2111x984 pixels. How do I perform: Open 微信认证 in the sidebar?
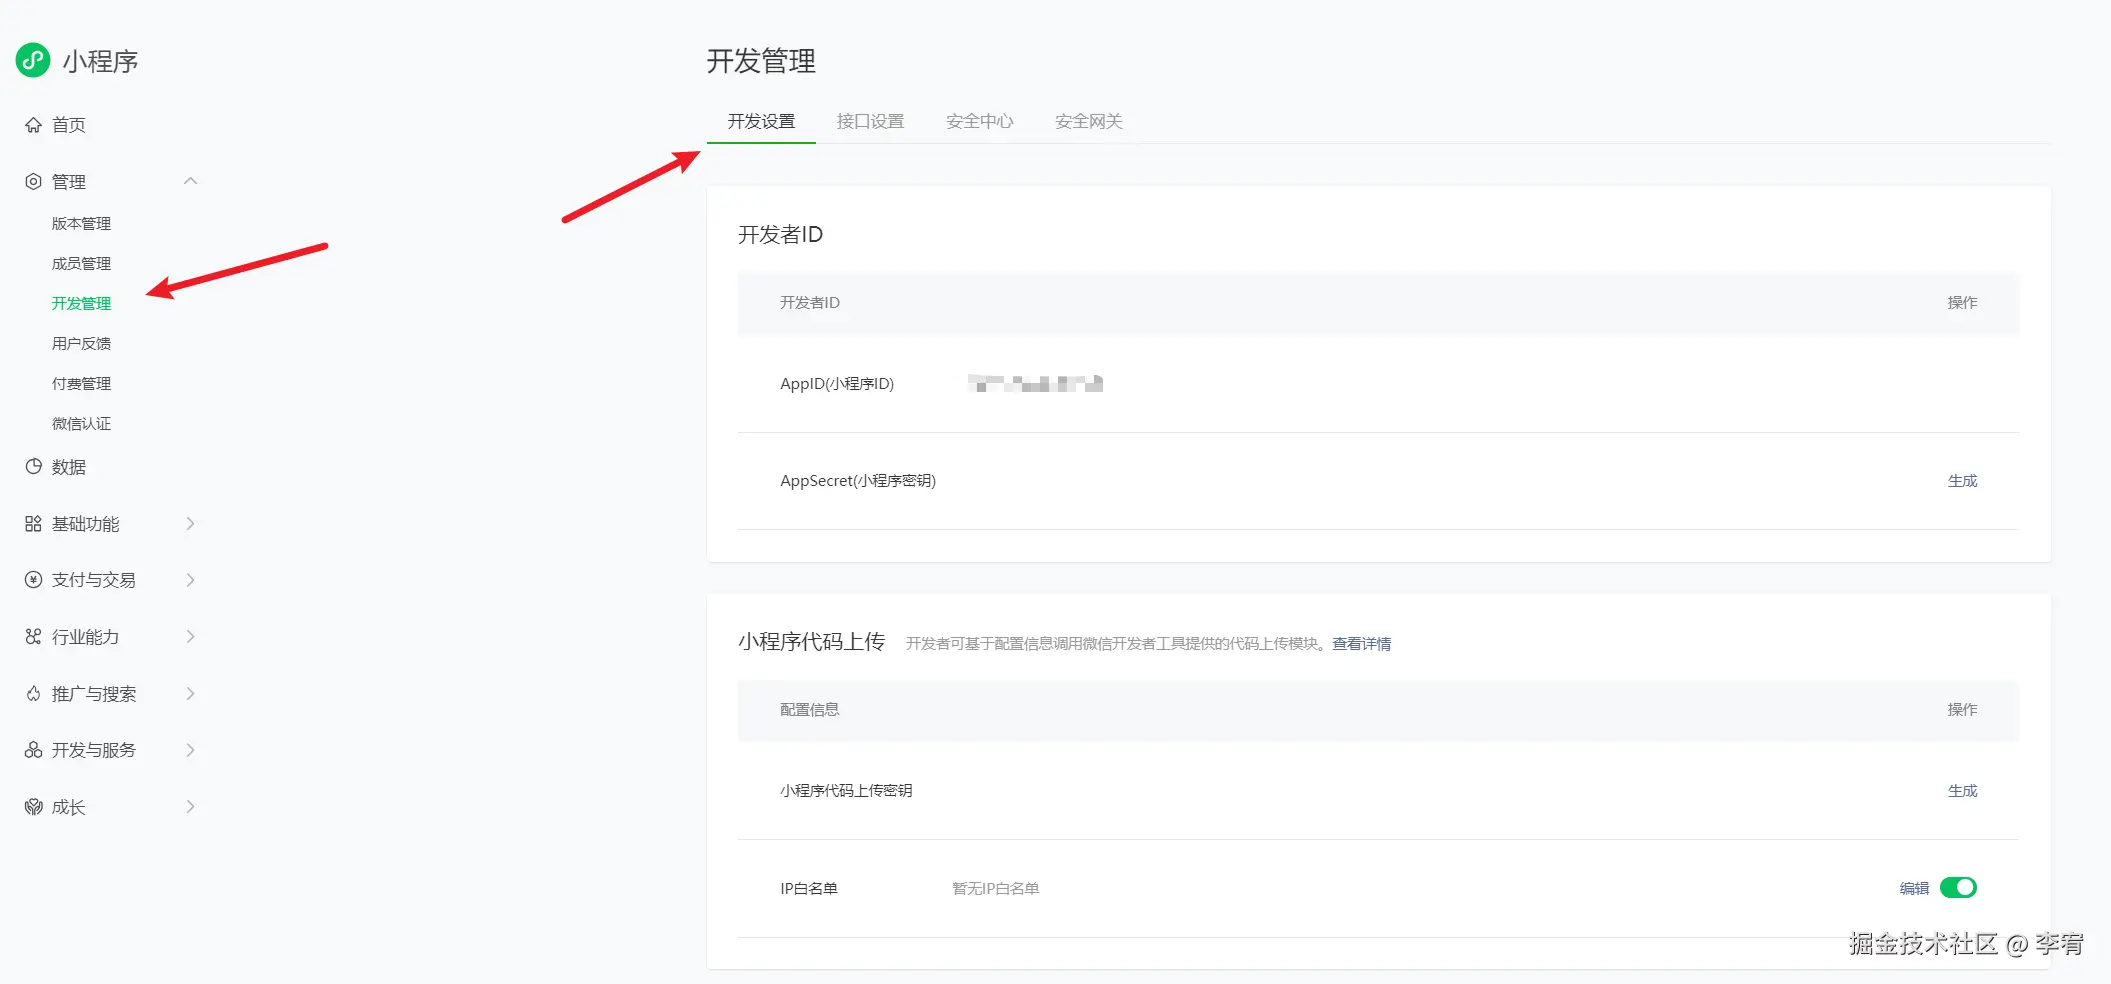tap(81, 423)
